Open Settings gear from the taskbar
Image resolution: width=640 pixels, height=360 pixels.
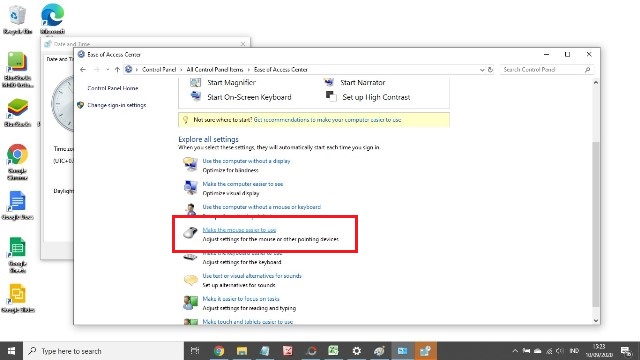tap(356, 351)
